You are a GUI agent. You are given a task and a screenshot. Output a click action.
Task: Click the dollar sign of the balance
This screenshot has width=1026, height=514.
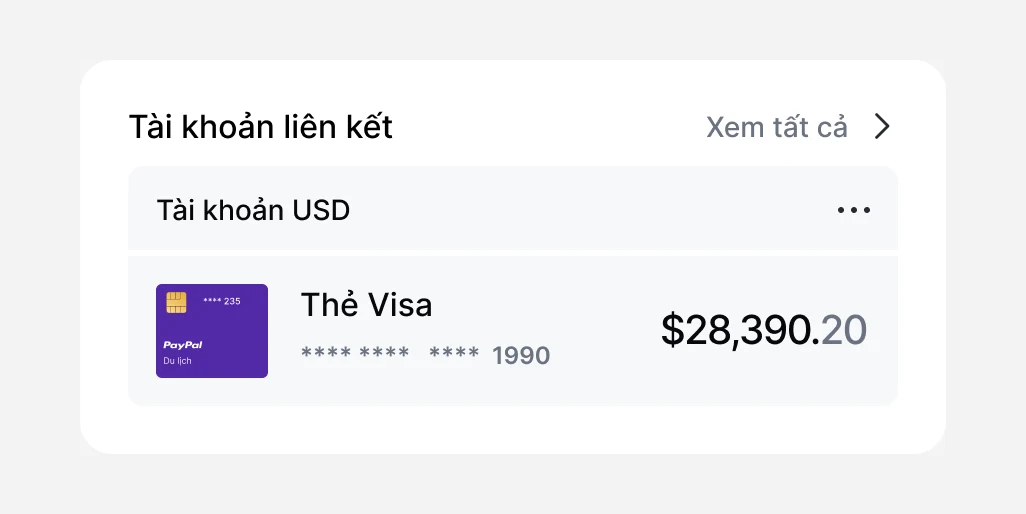672,330
